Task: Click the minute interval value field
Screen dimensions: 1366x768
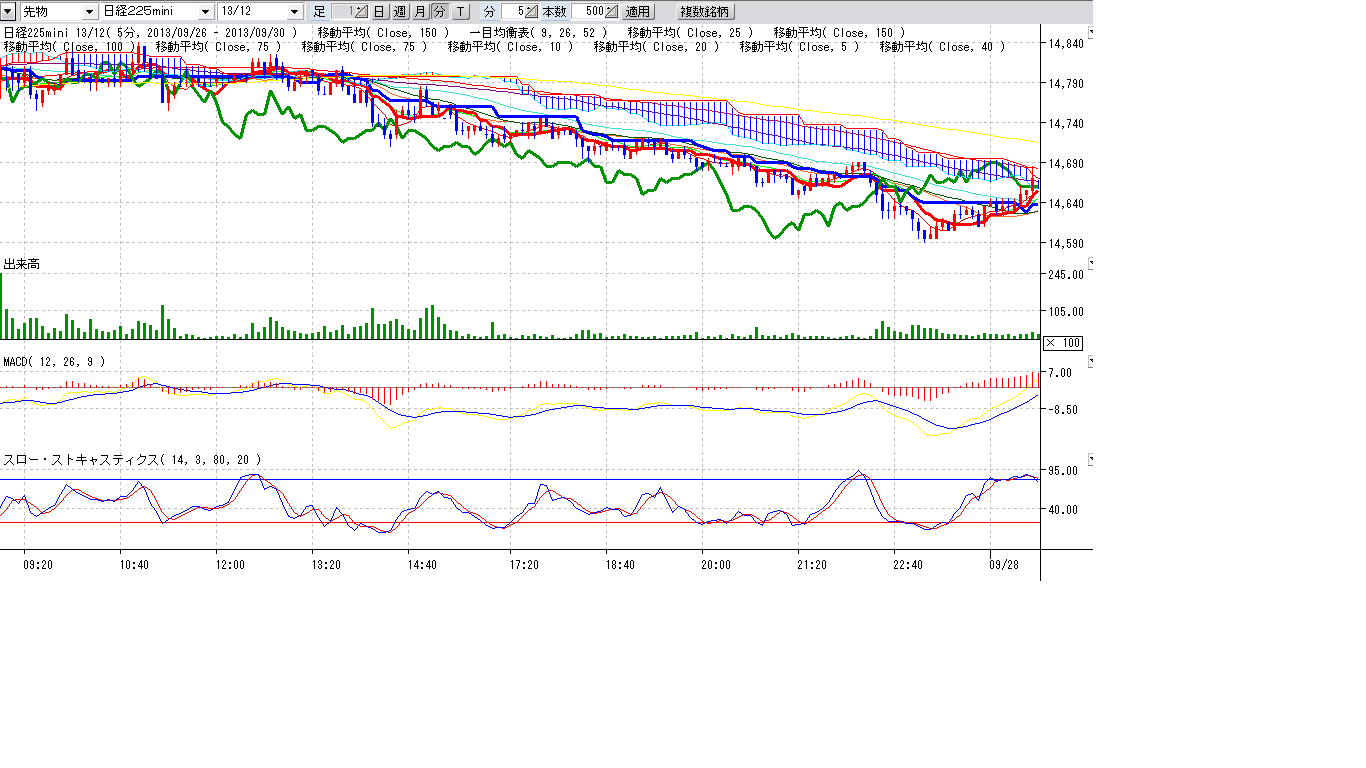Action: pos(514,12)
